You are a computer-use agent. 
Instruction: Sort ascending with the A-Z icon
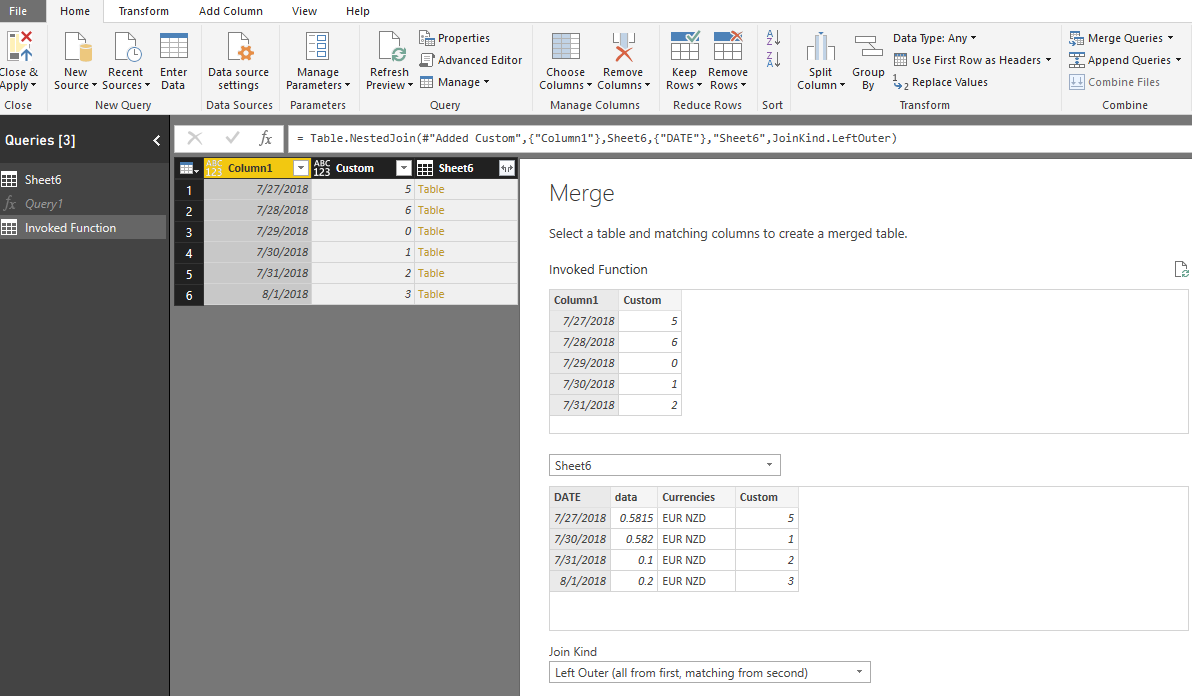(773, 37)
